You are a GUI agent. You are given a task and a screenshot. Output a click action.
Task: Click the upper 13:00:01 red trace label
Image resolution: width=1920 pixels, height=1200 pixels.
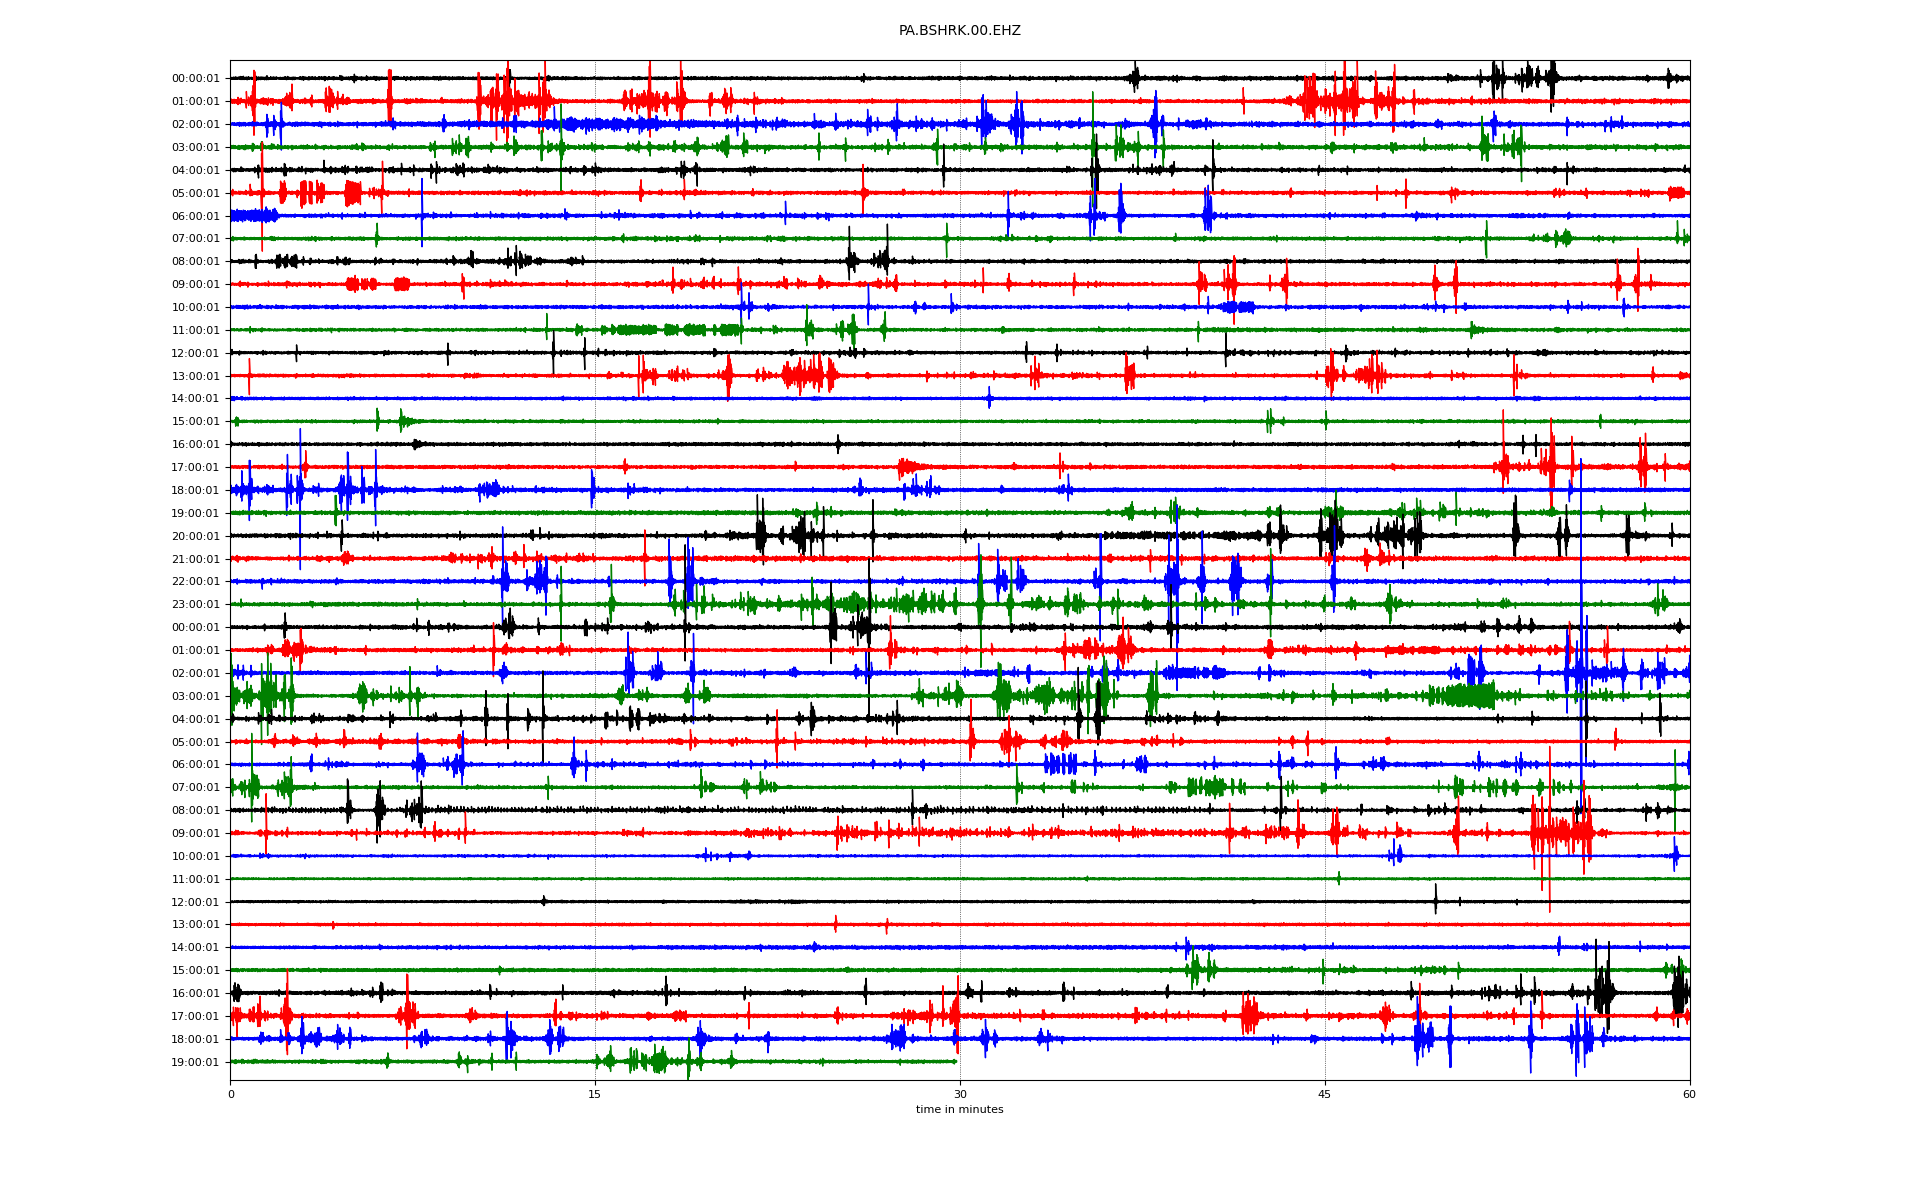point(195,376)
